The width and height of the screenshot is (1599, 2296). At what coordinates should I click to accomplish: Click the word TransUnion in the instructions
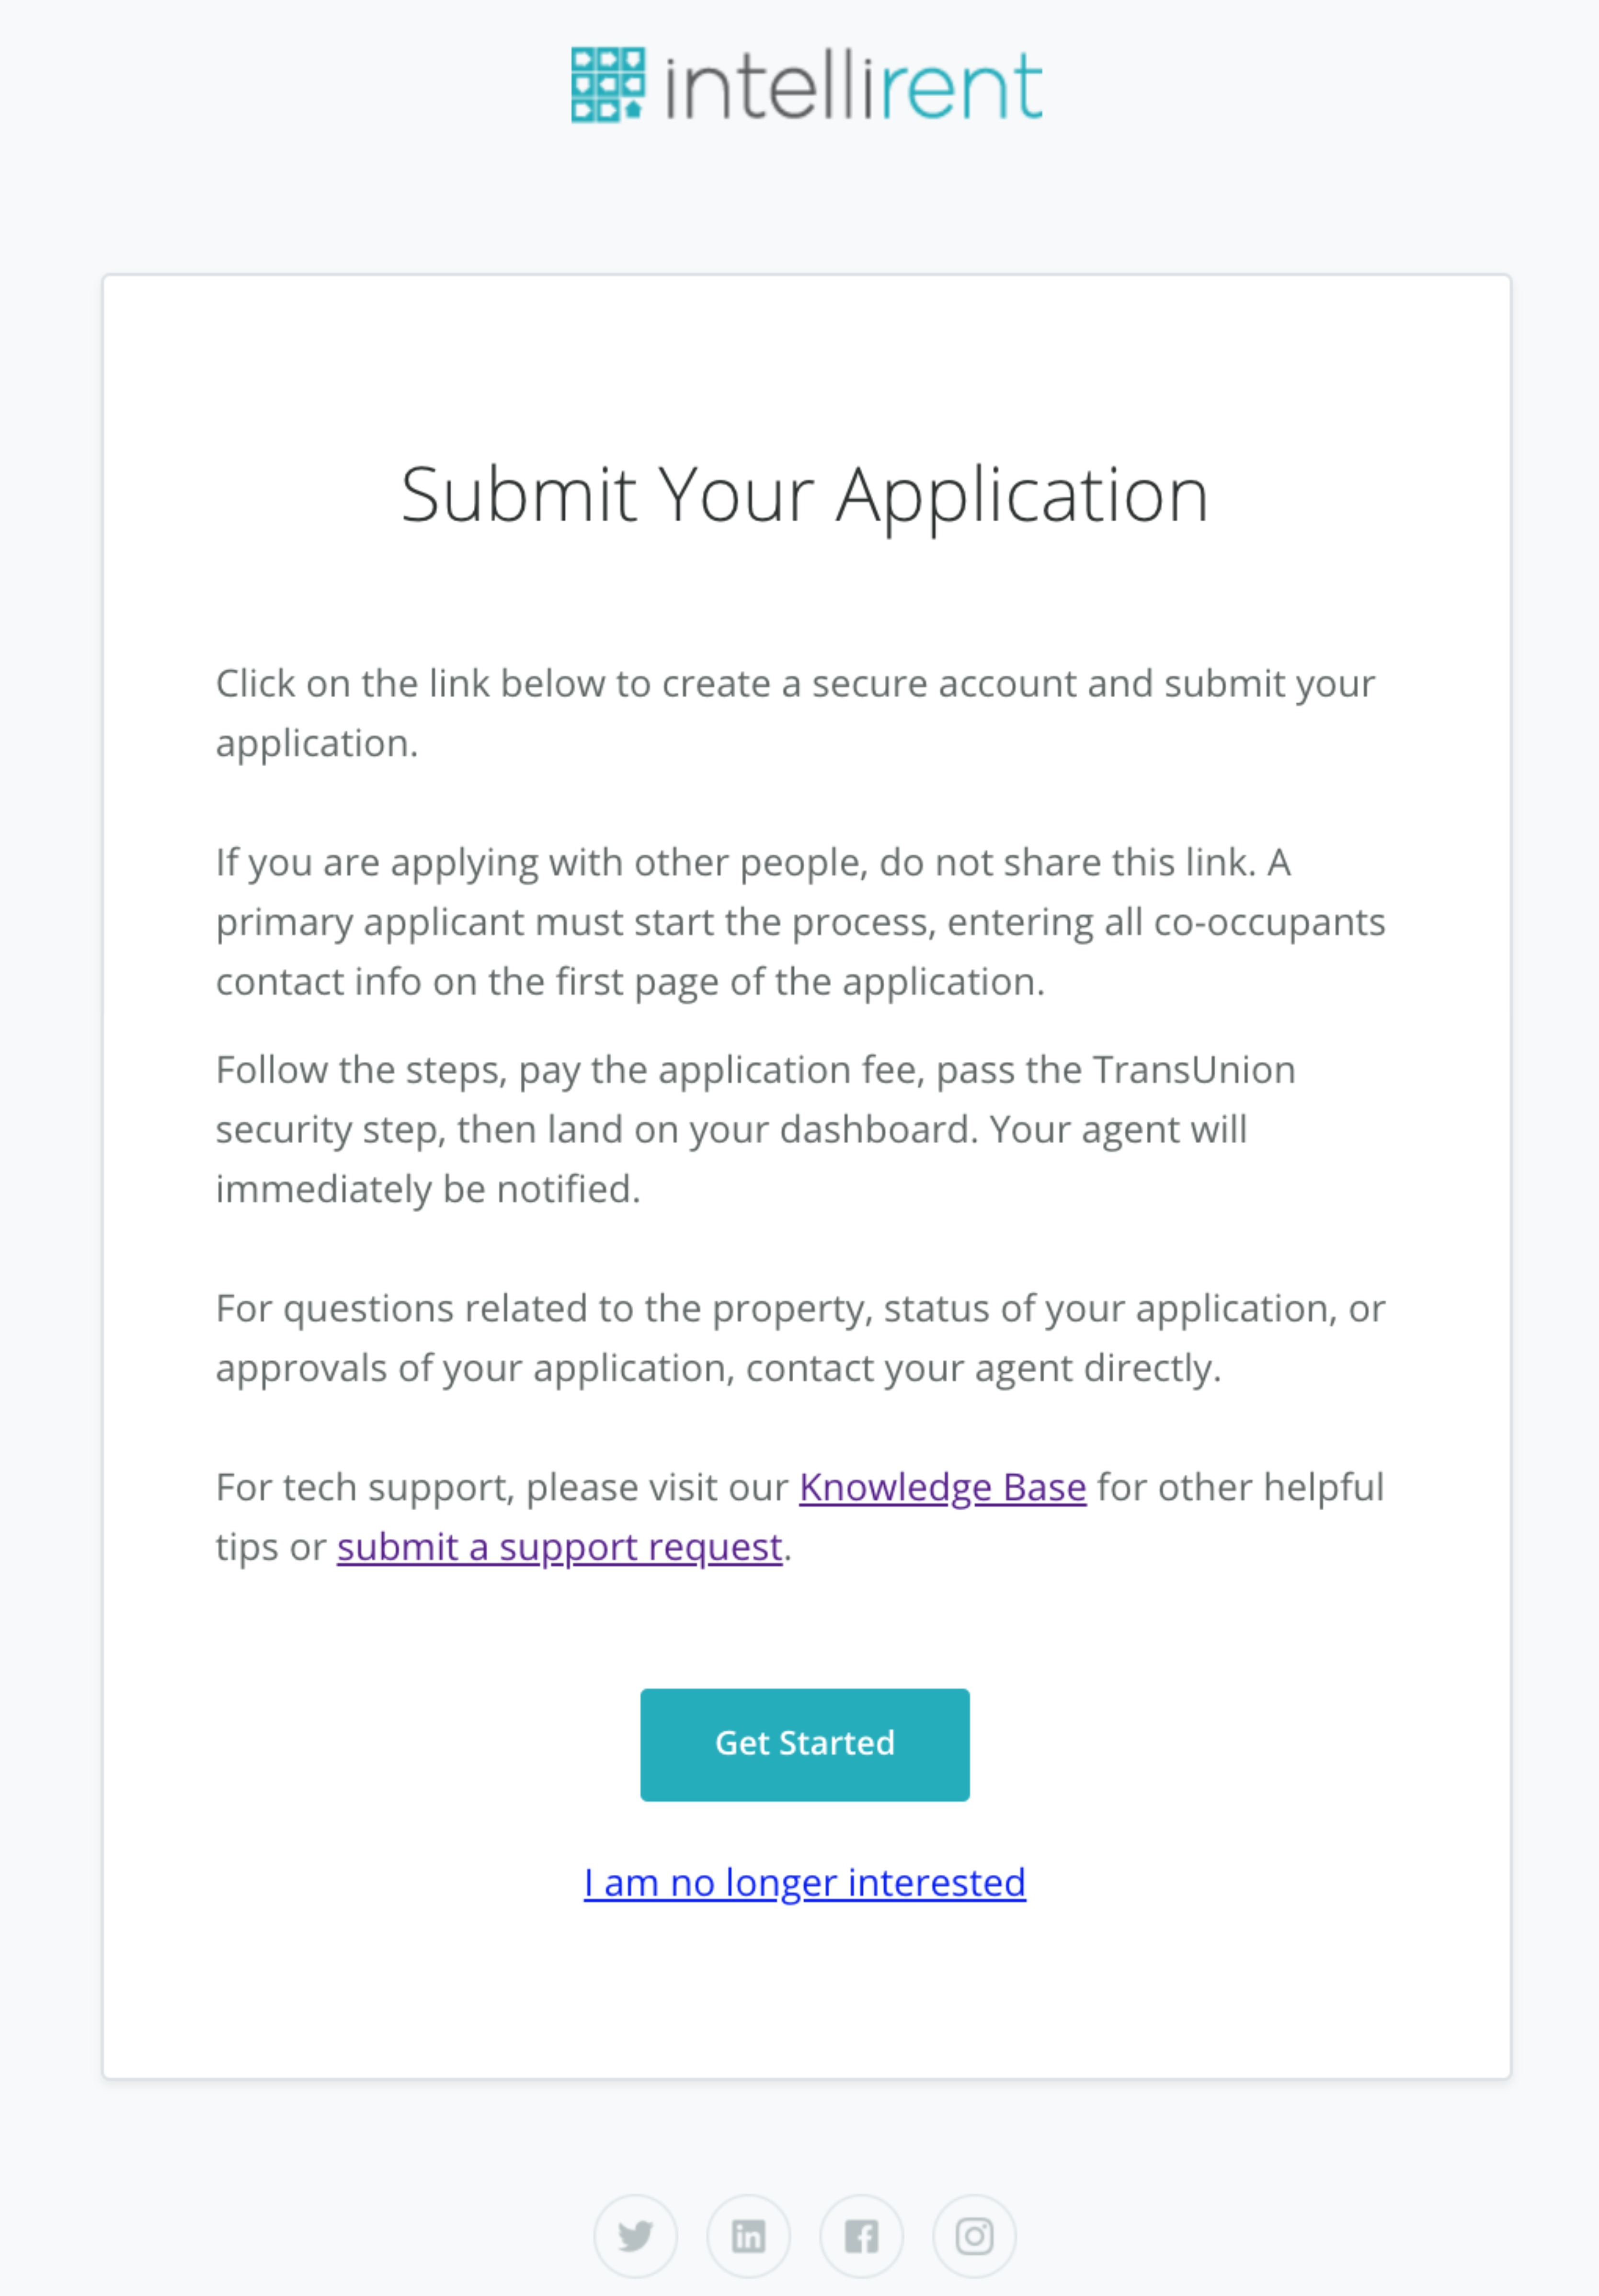tap(1194, 1070)
